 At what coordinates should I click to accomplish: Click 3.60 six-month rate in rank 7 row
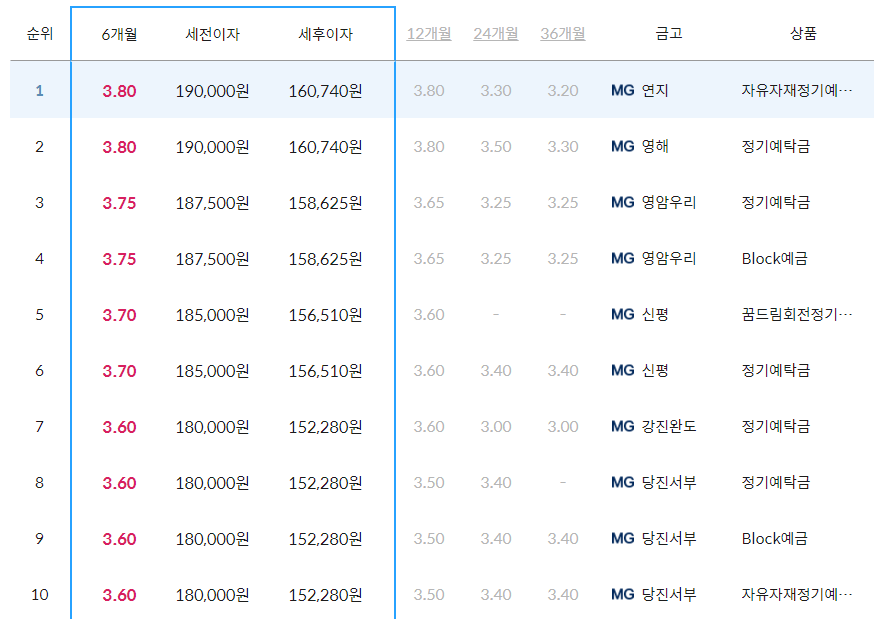pos(119,427)
